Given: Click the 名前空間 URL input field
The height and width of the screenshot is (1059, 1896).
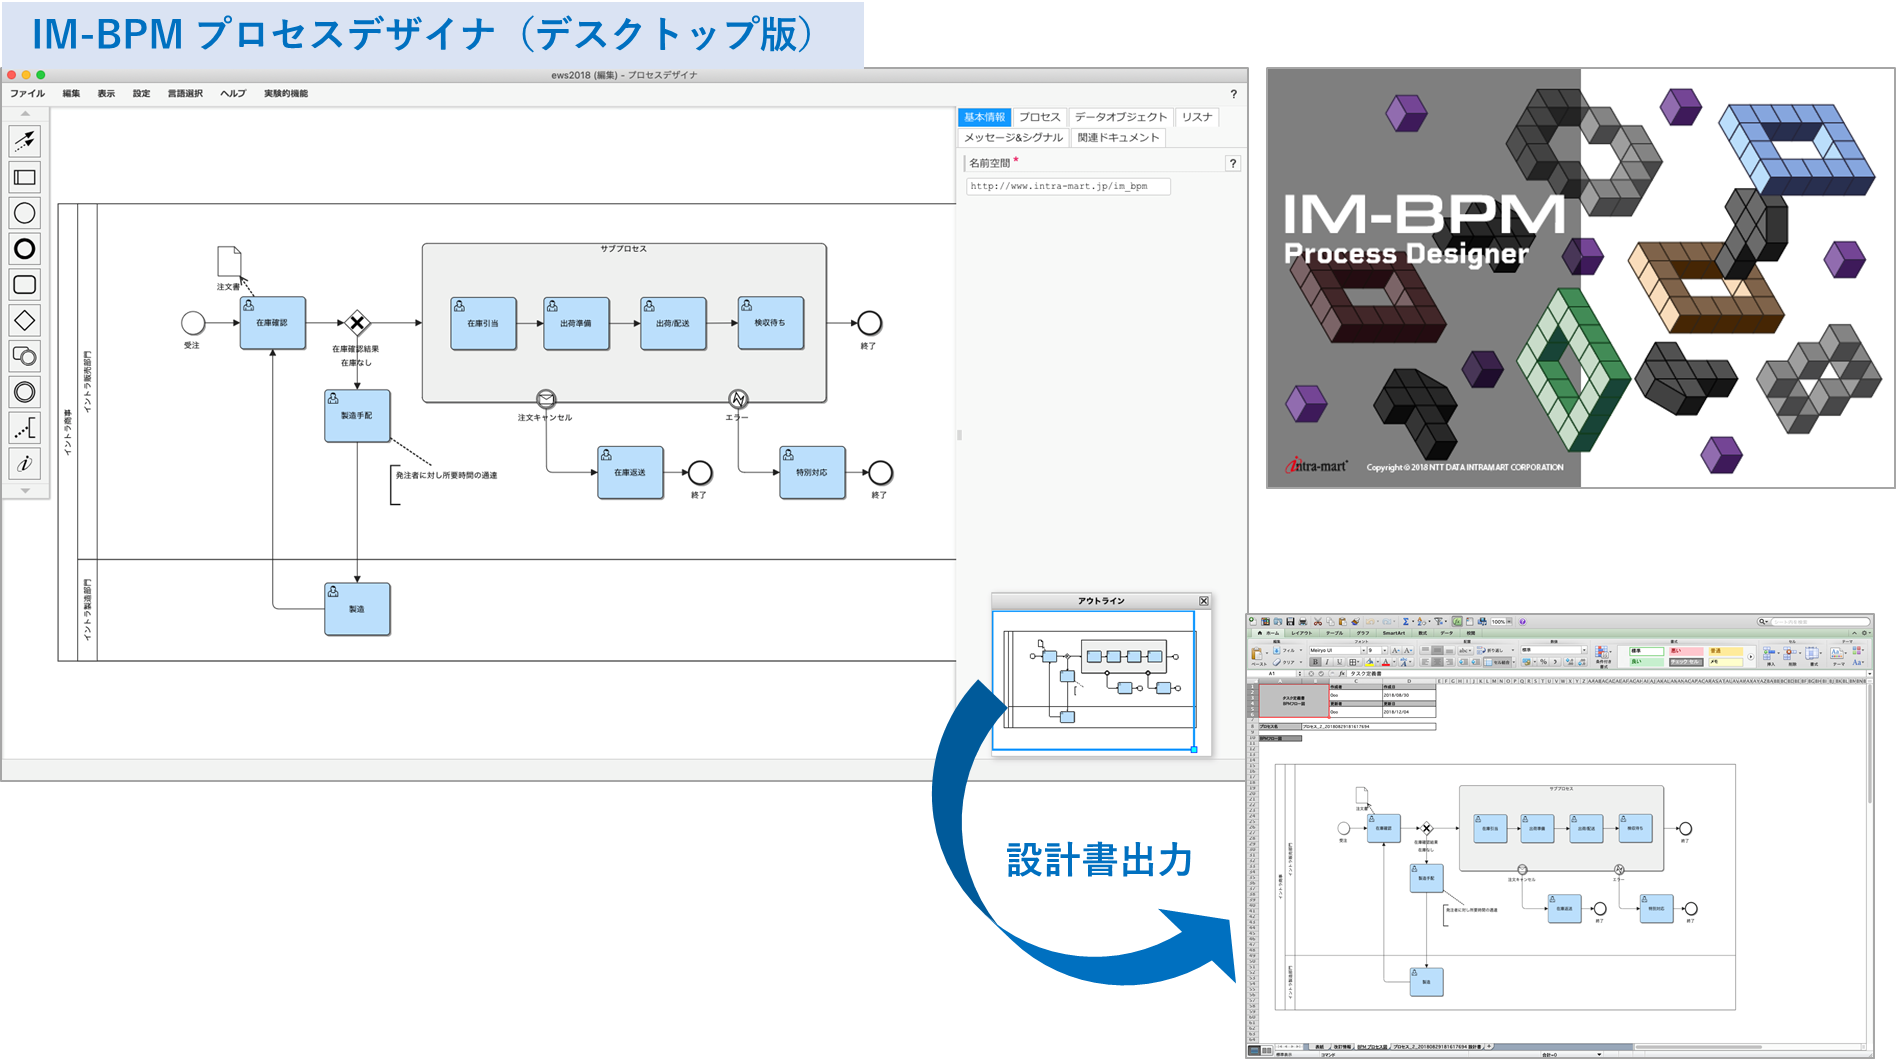Looking at the screenshot, I should tap(1068, 186).
